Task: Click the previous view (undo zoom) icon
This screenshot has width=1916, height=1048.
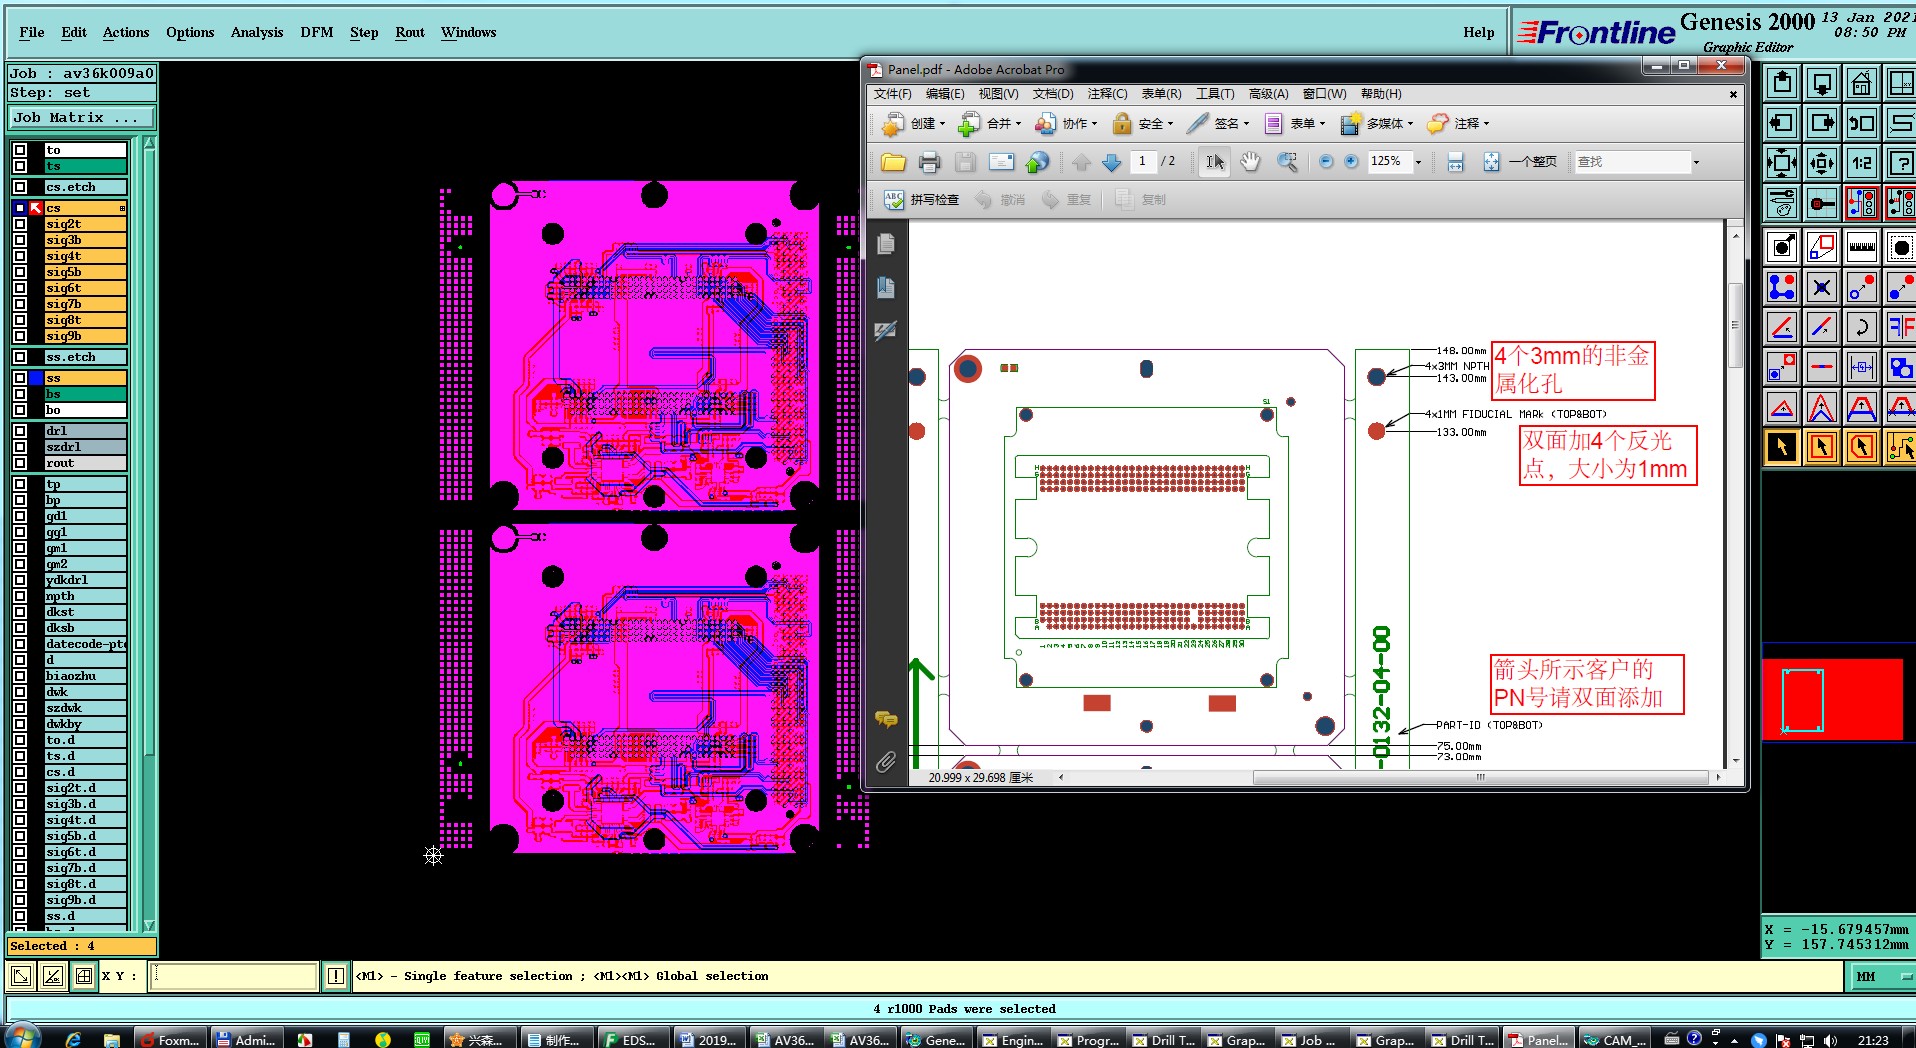Action: coord(1861,123)
